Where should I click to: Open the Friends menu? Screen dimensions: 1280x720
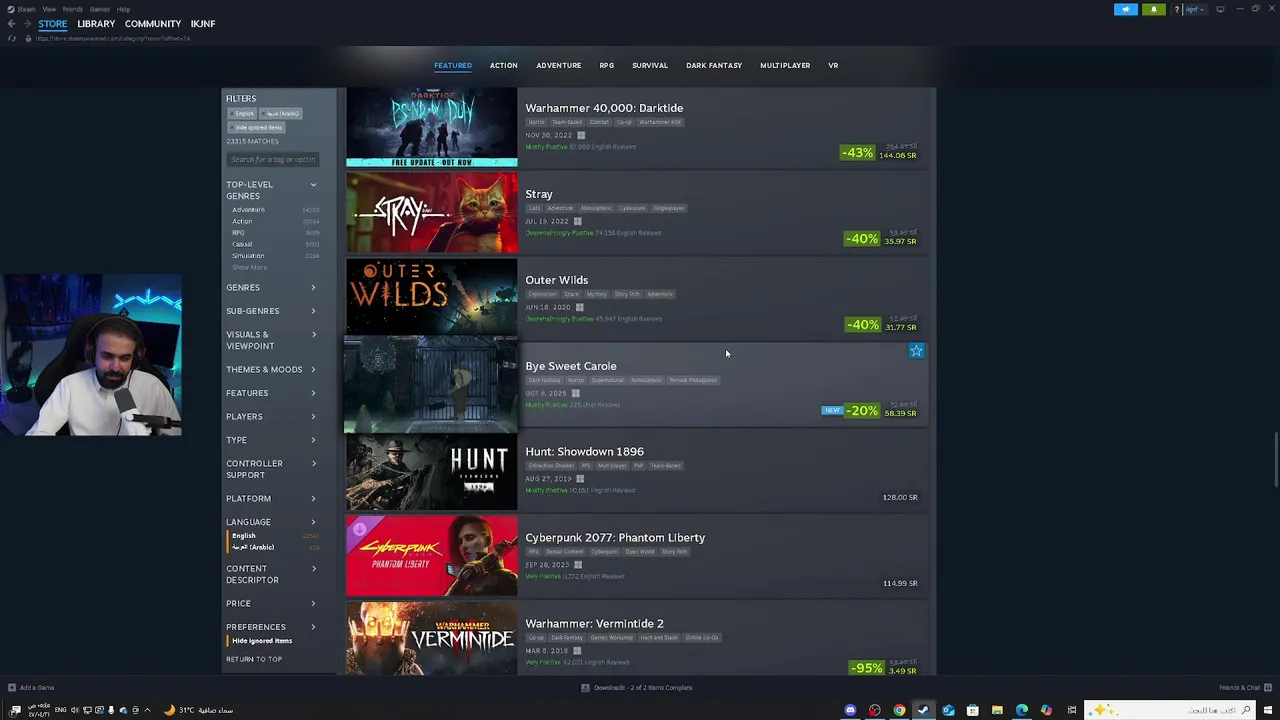(73, 9)
